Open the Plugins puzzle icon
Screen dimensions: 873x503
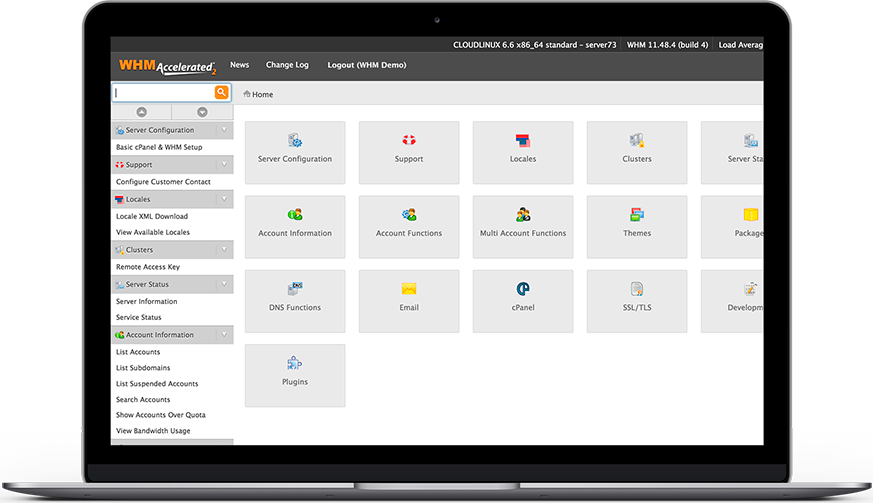(x=295, y=363)
